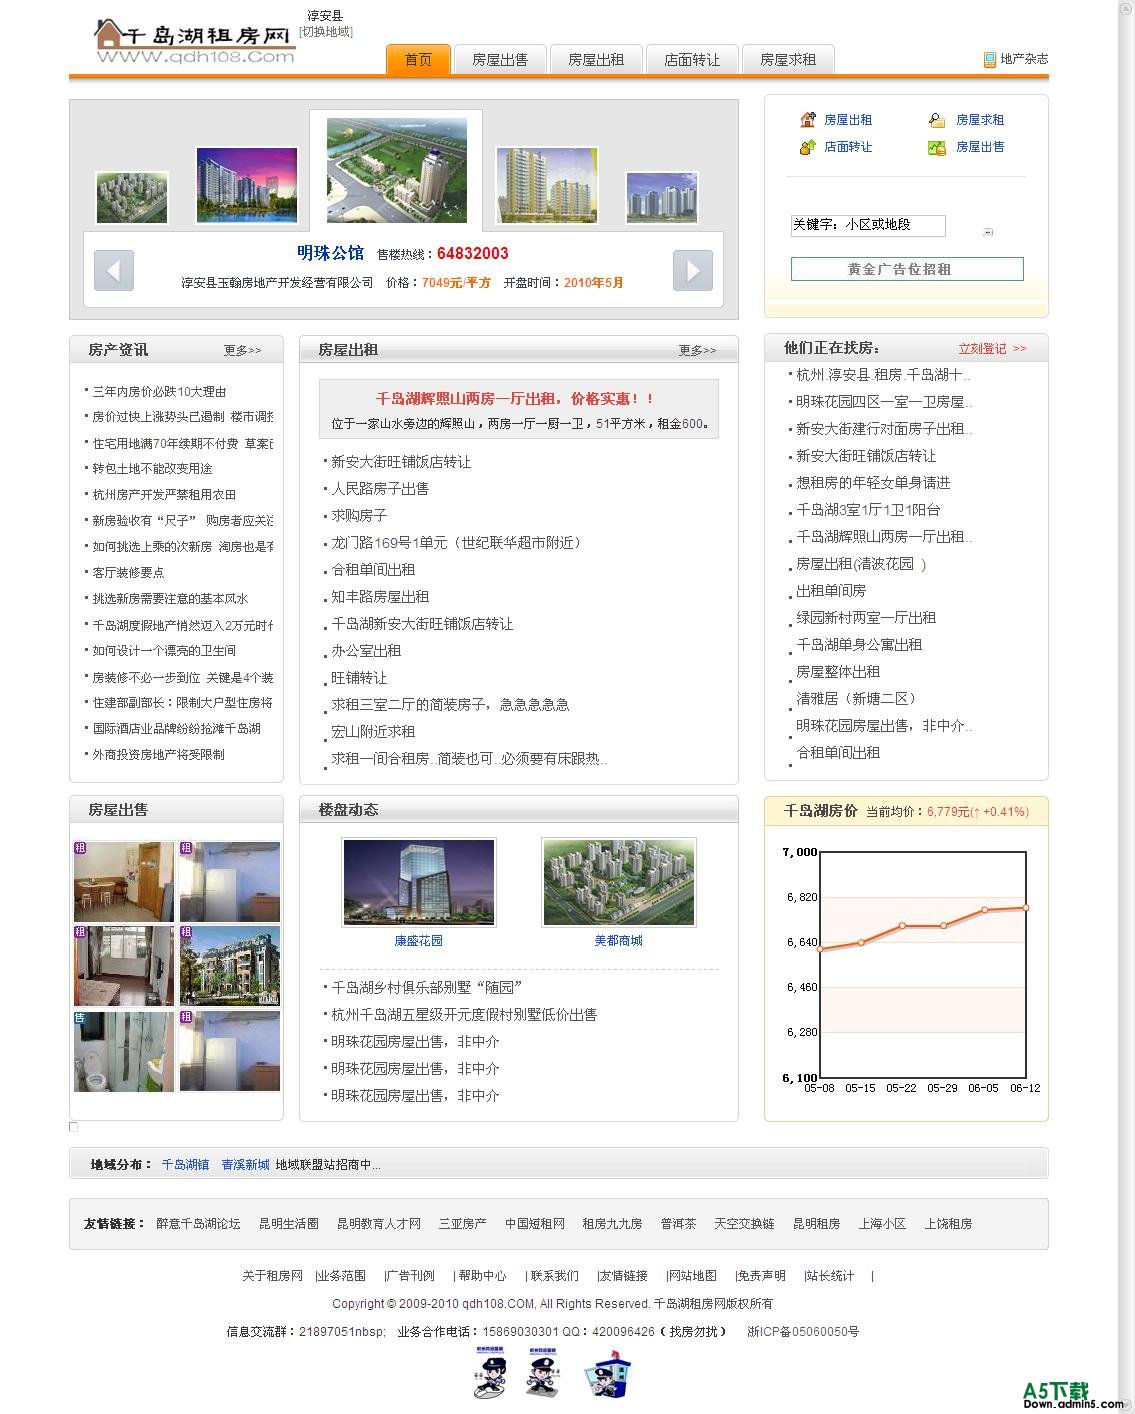Viewport: 1135px width, 1414px height.
Task: Open 帮助中心 footer link
Action: [482, 1276]
